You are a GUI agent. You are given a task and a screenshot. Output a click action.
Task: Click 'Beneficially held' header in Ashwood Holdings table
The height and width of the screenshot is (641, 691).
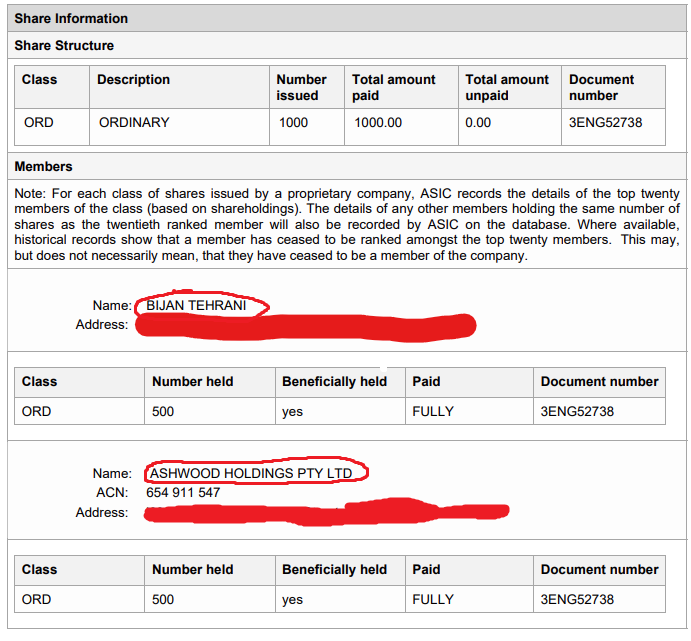click(334, 570)
